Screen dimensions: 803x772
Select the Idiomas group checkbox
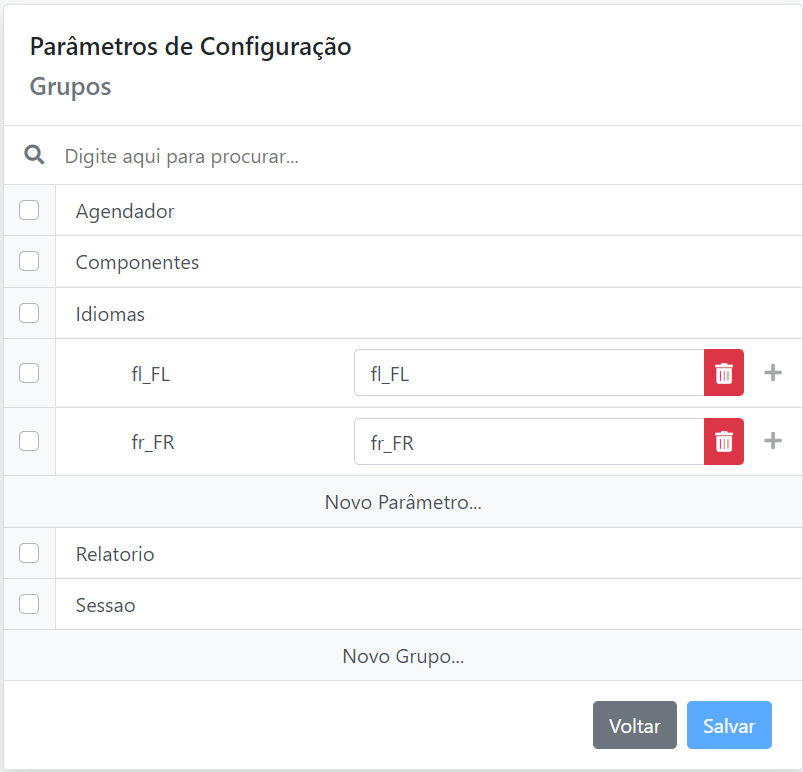pyautogui.click(x=29, y=313)
